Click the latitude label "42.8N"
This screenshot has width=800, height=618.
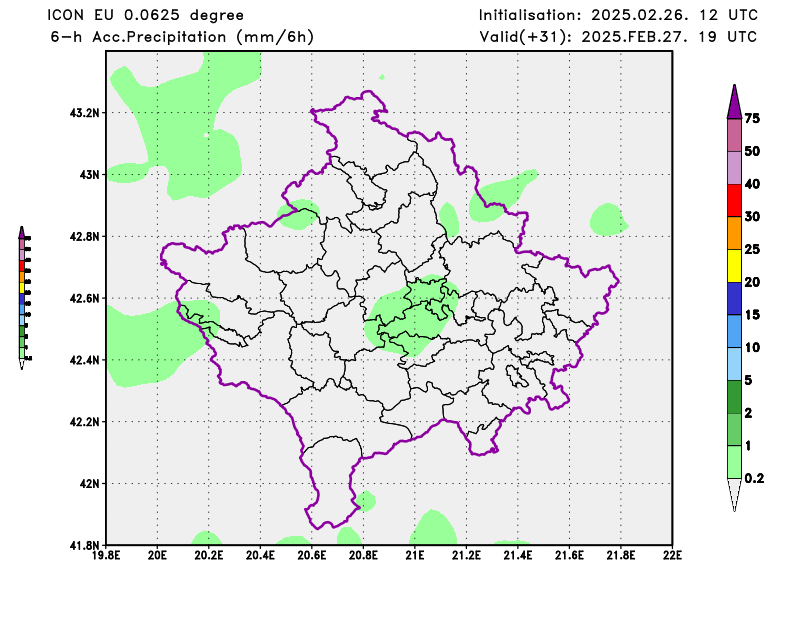pos(85,236)
